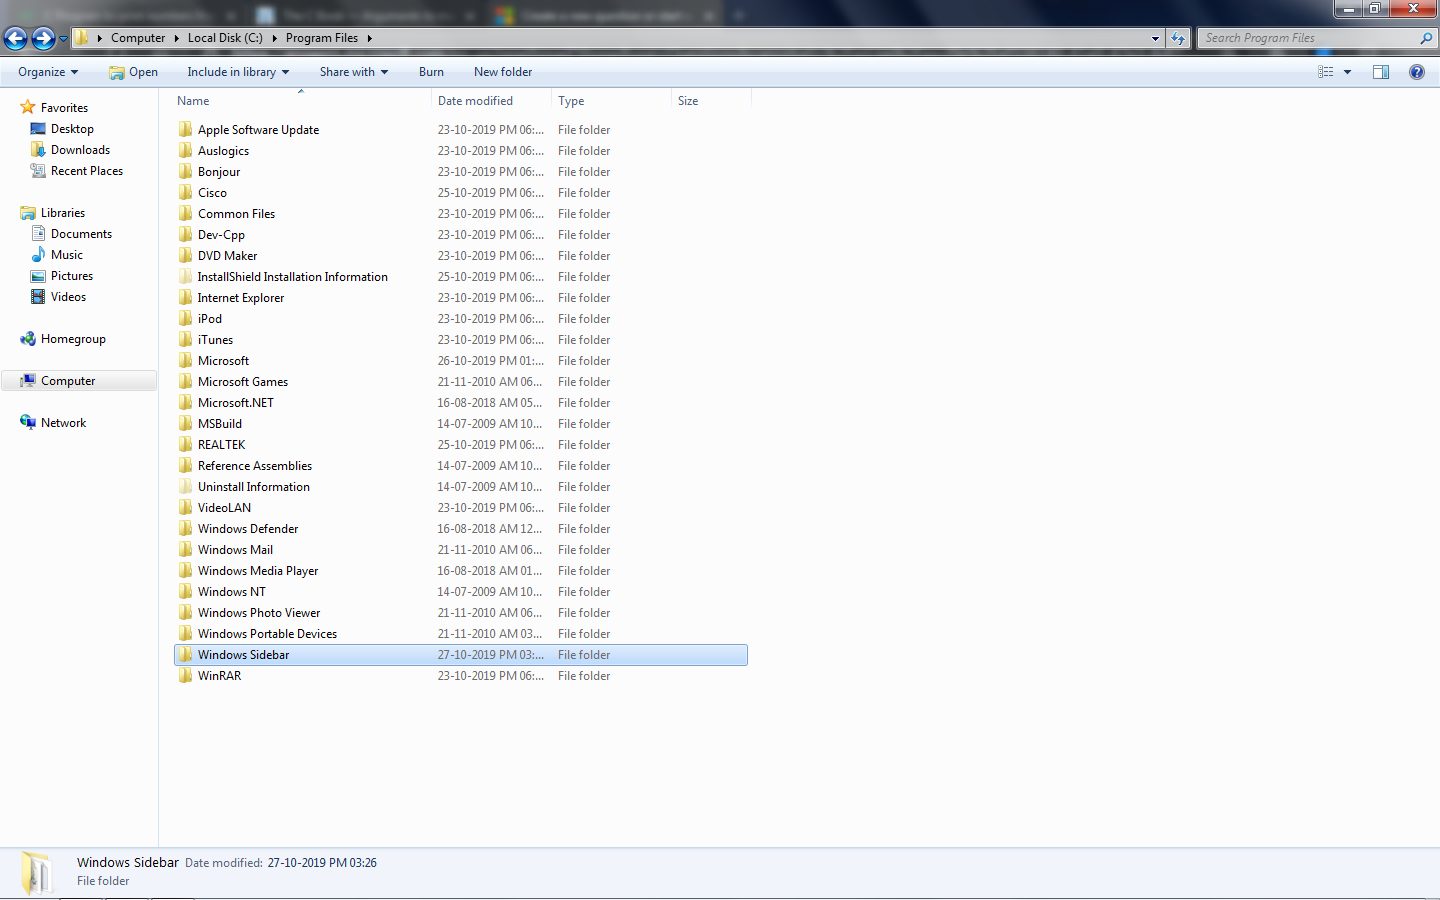
Task: Click the Videos library icon
Action: [38, 297]
